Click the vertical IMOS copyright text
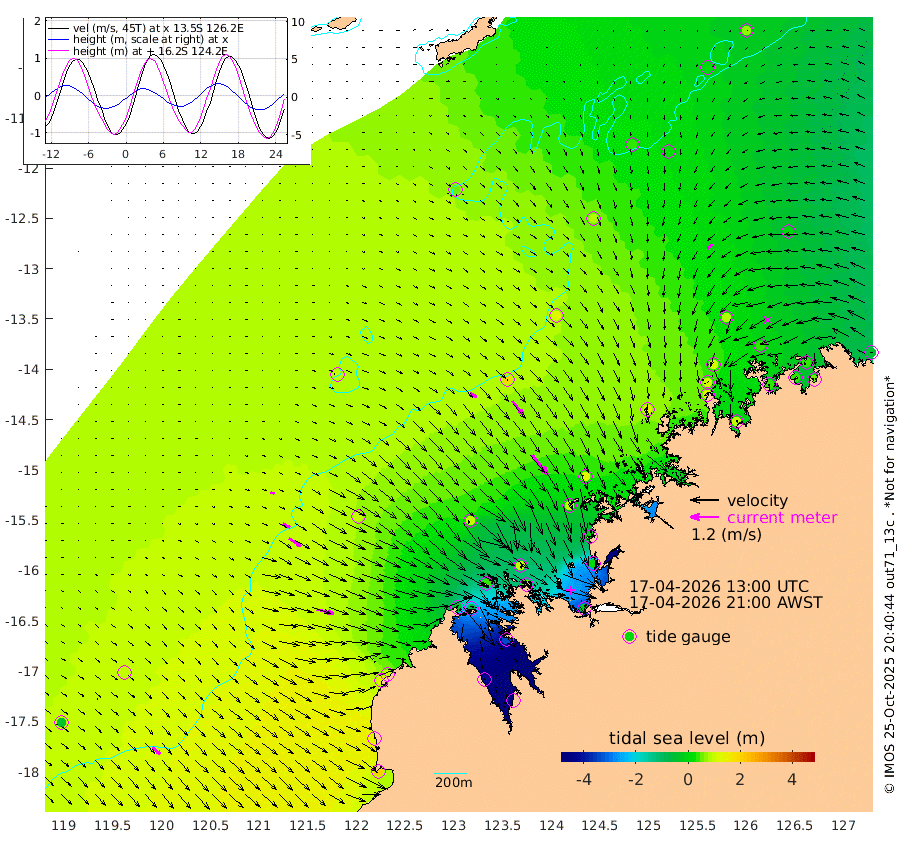 coord(889,584)
